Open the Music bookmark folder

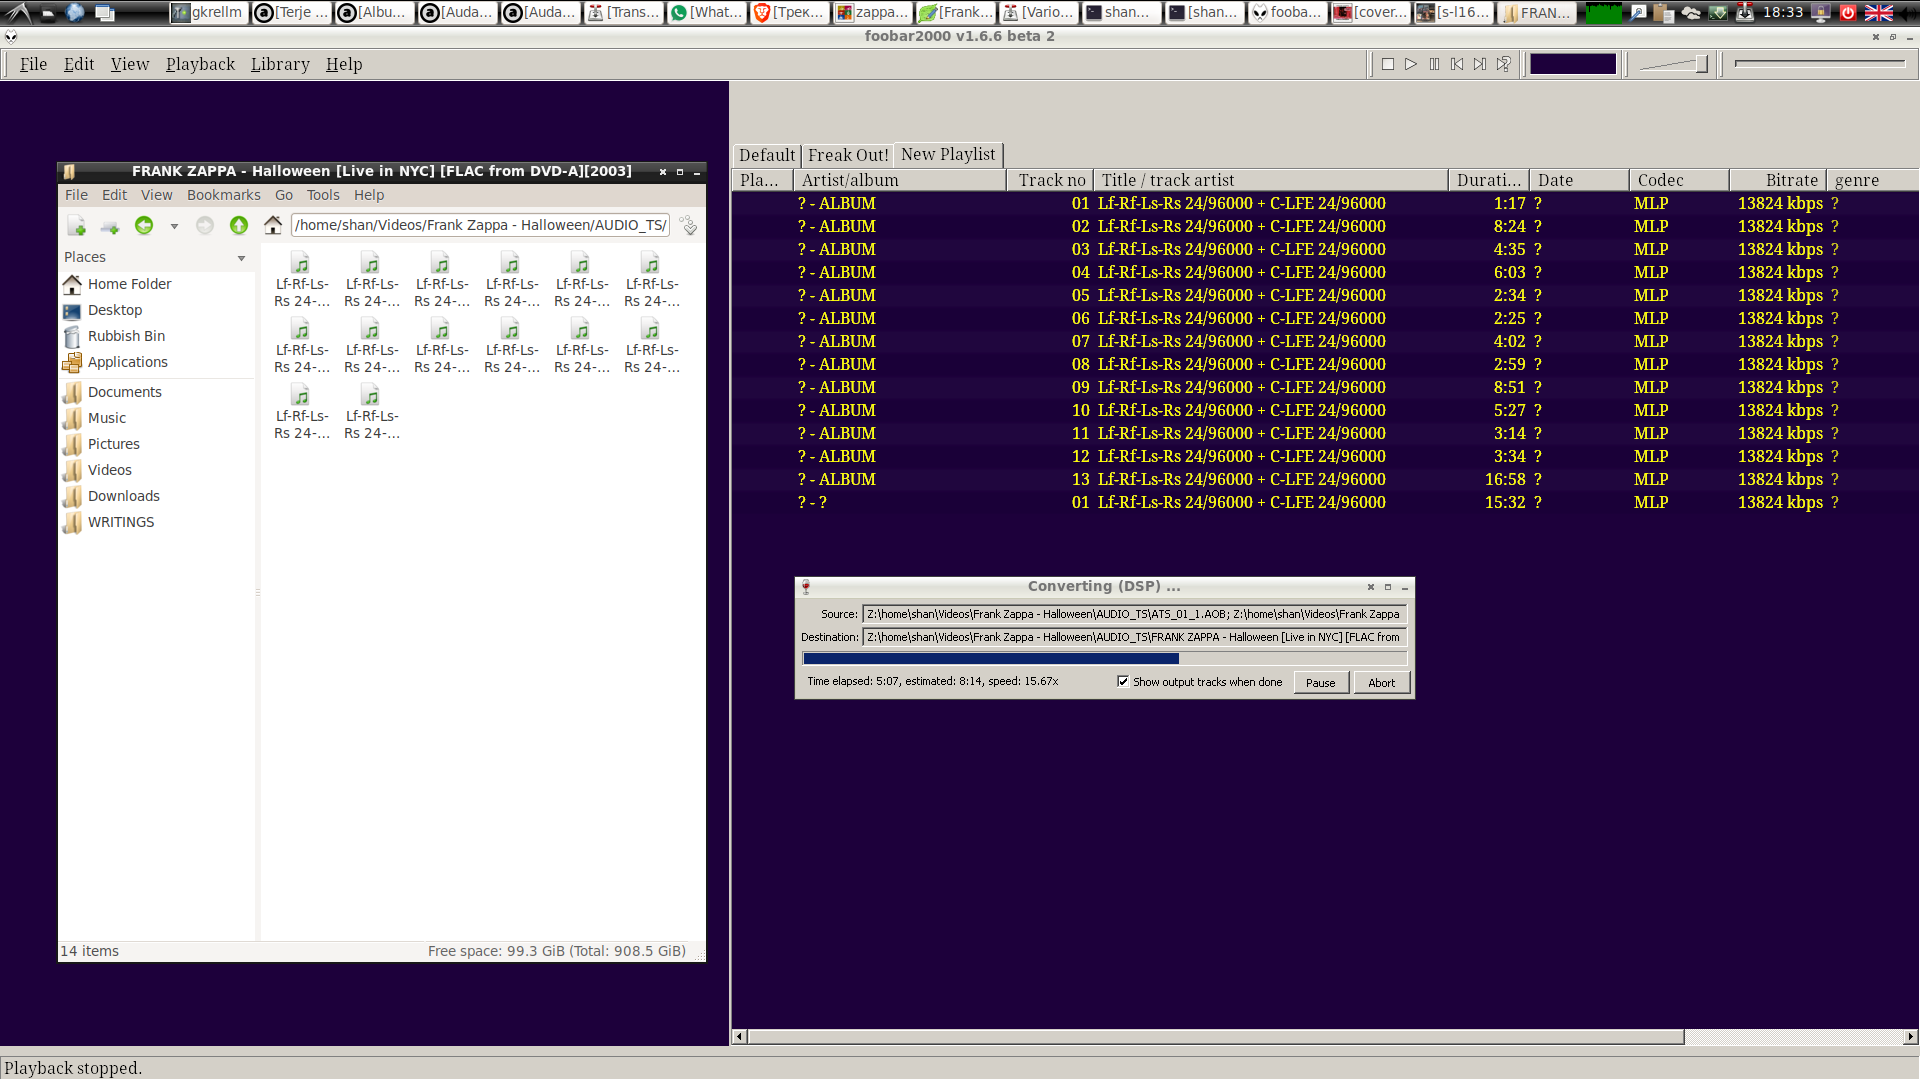pyautogui.click(x=107, y=418)
